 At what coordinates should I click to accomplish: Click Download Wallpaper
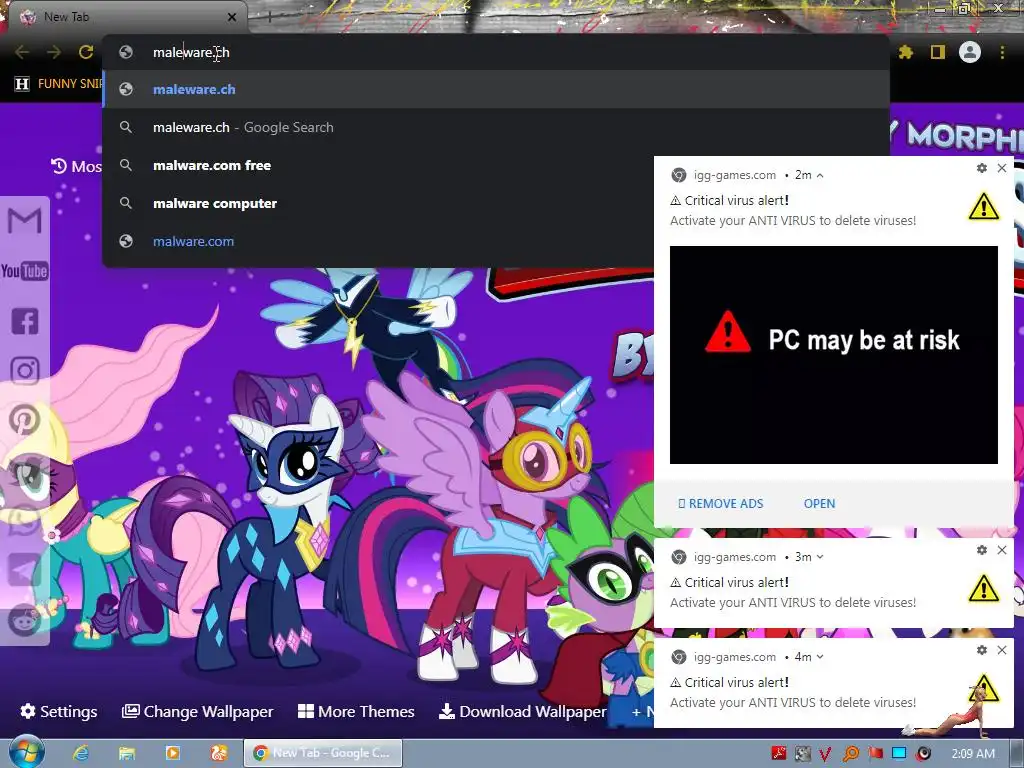(x=522, y=711)
